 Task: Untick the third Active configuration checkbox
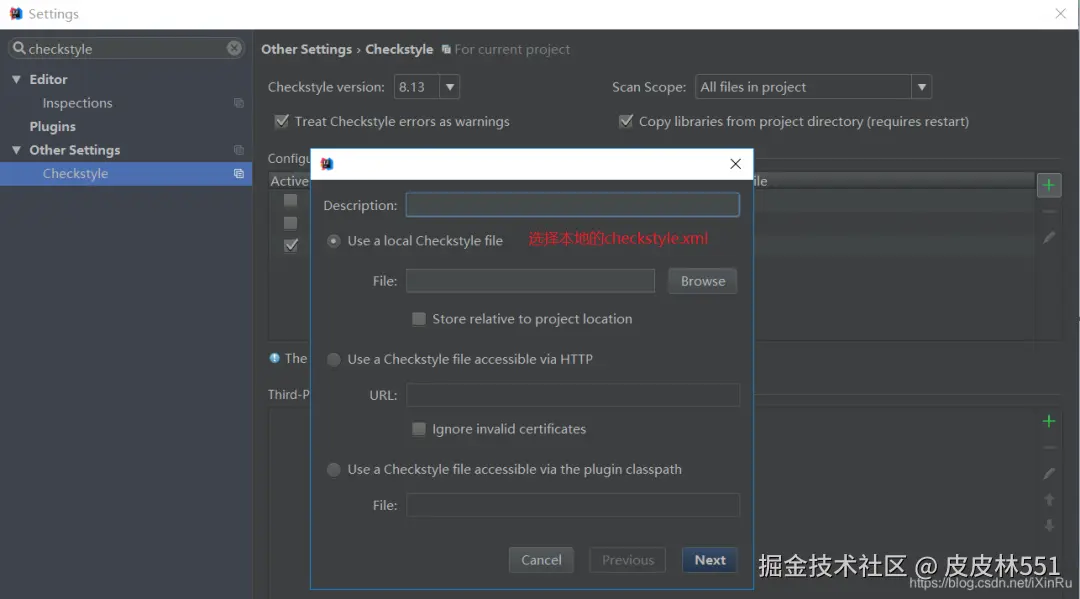[x=291, y=245]
